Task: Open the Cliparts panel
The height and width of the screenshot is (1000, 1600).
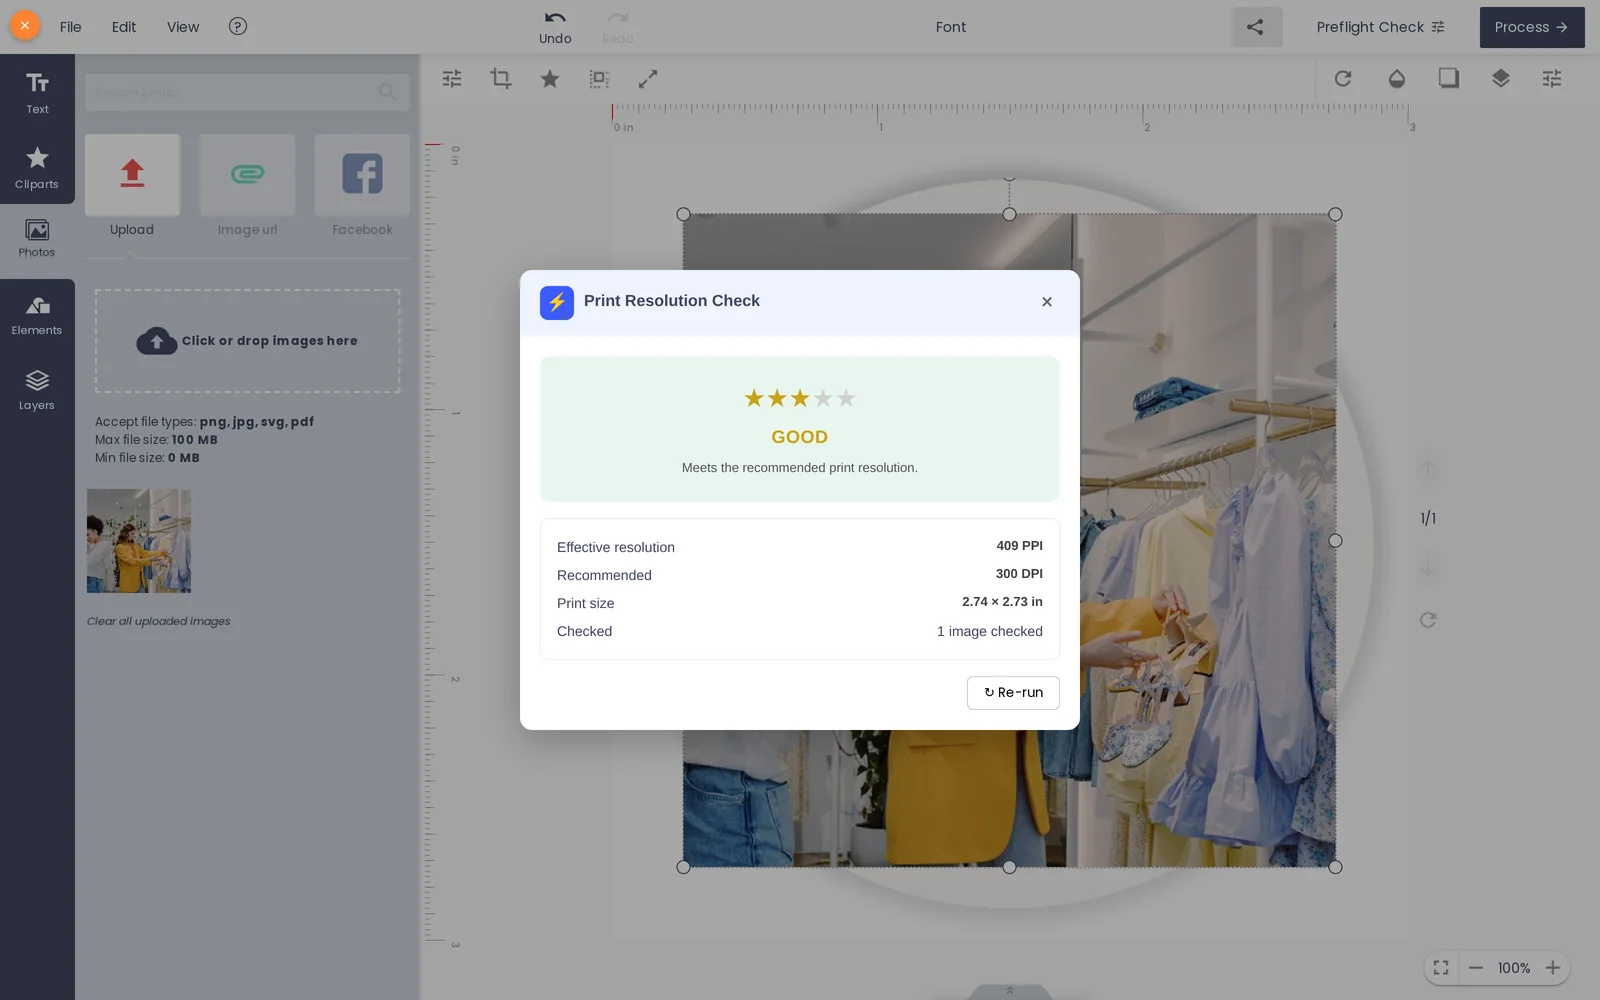Action: 37,167
